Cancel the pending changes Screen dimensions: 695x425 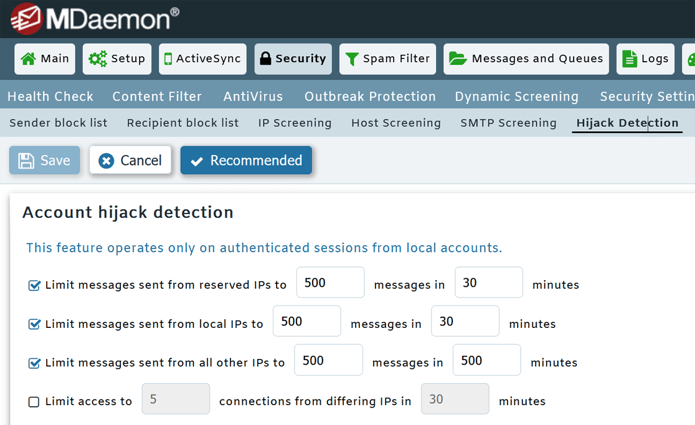pyautogui.click(x=130, y=160)
